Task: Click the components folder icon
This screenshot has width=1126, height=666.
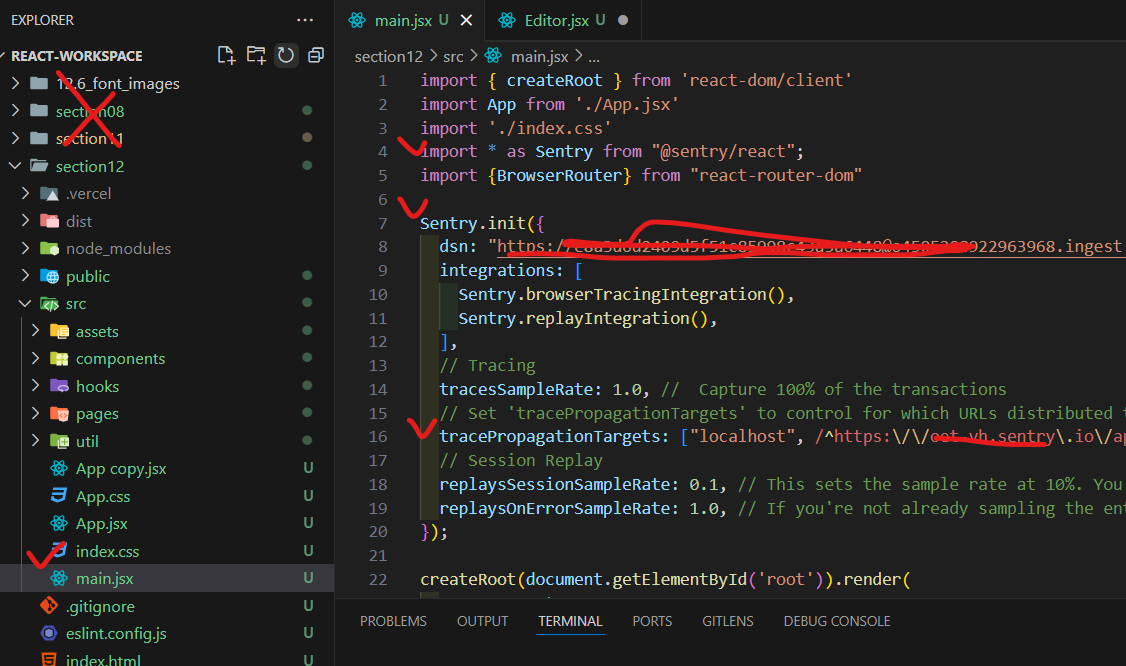Action: pyautogui.click(x=60, y=359)
